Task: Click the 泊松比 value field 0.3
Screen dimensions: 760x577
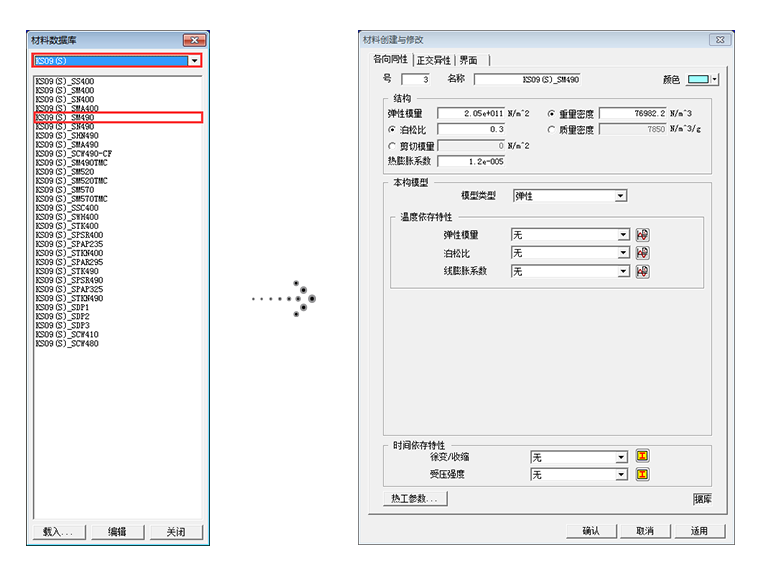Action: click(471, 129)
